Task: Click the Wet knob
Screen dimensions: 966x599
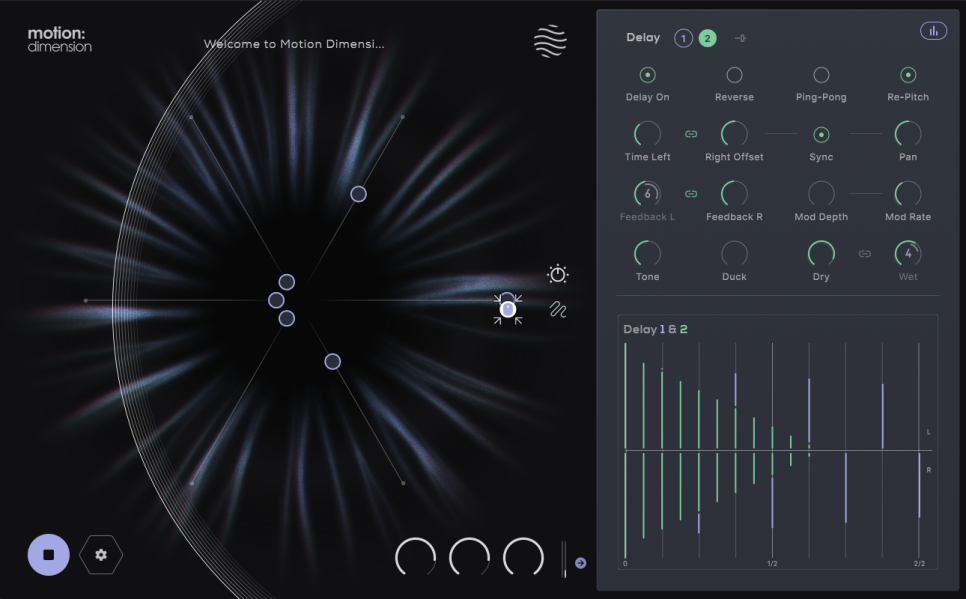Action: pyautogui.click(x=907, y=253)
